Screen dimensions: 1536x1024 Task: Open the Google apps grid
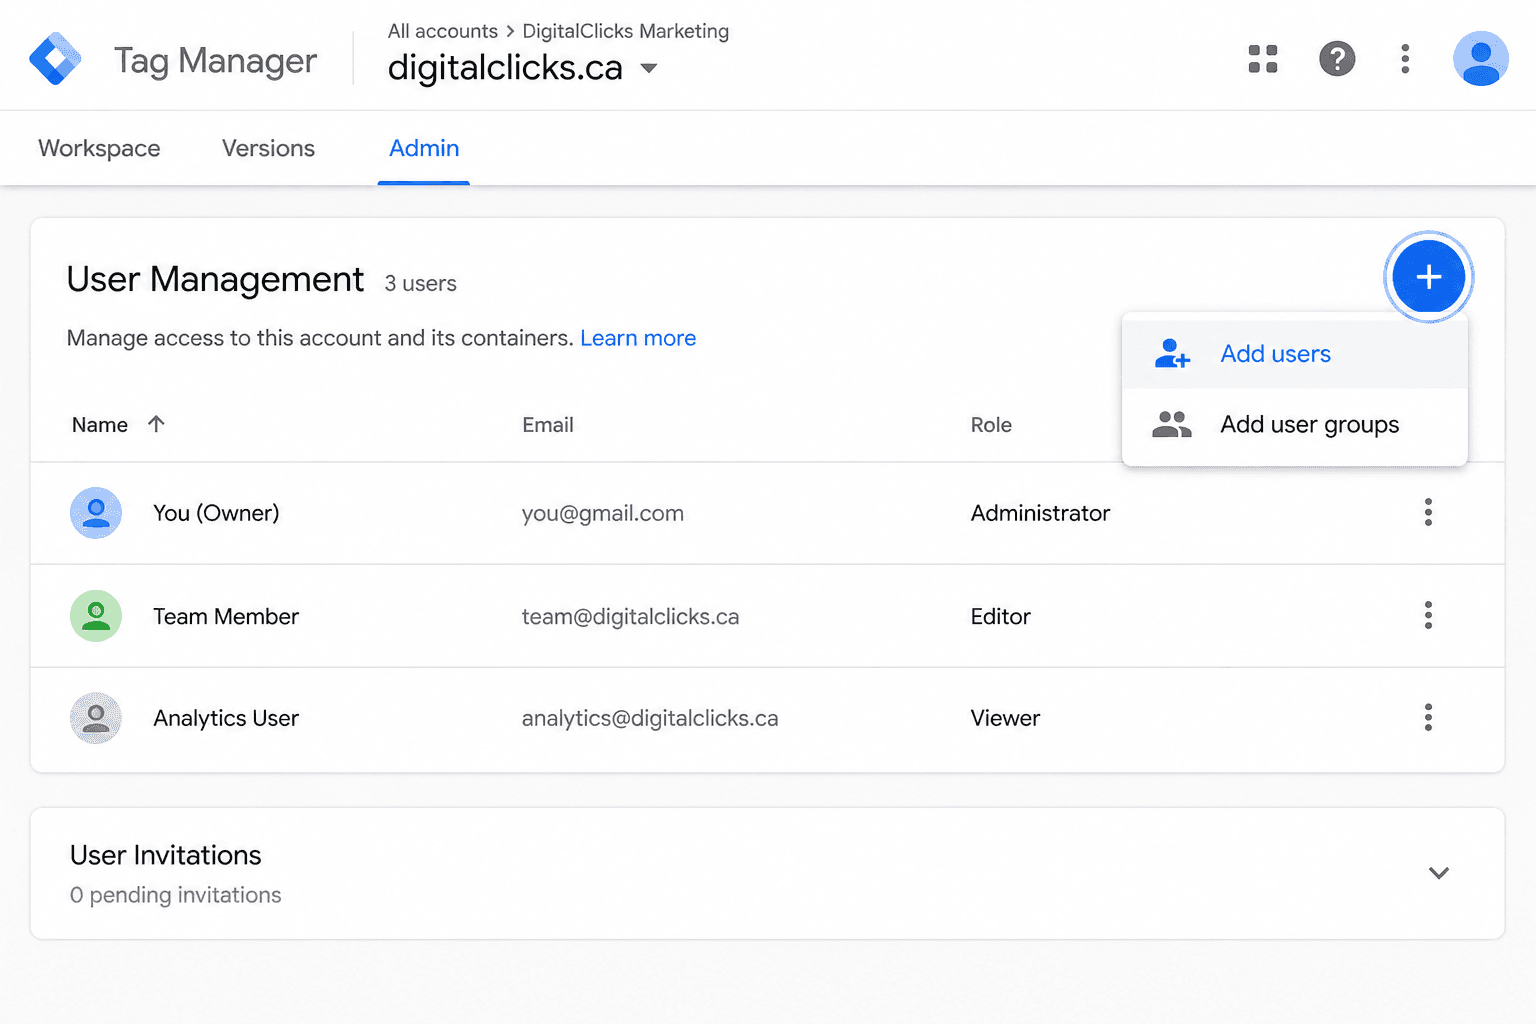1263,59
